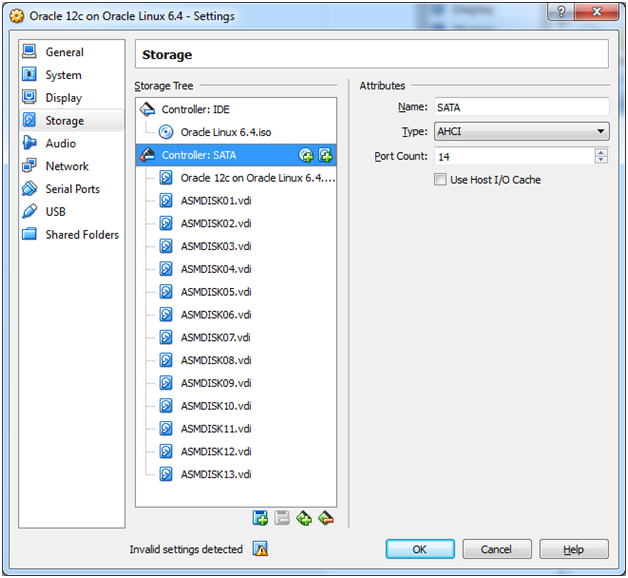
Task: Click the Help button
Action: click(x=573, y=549)
